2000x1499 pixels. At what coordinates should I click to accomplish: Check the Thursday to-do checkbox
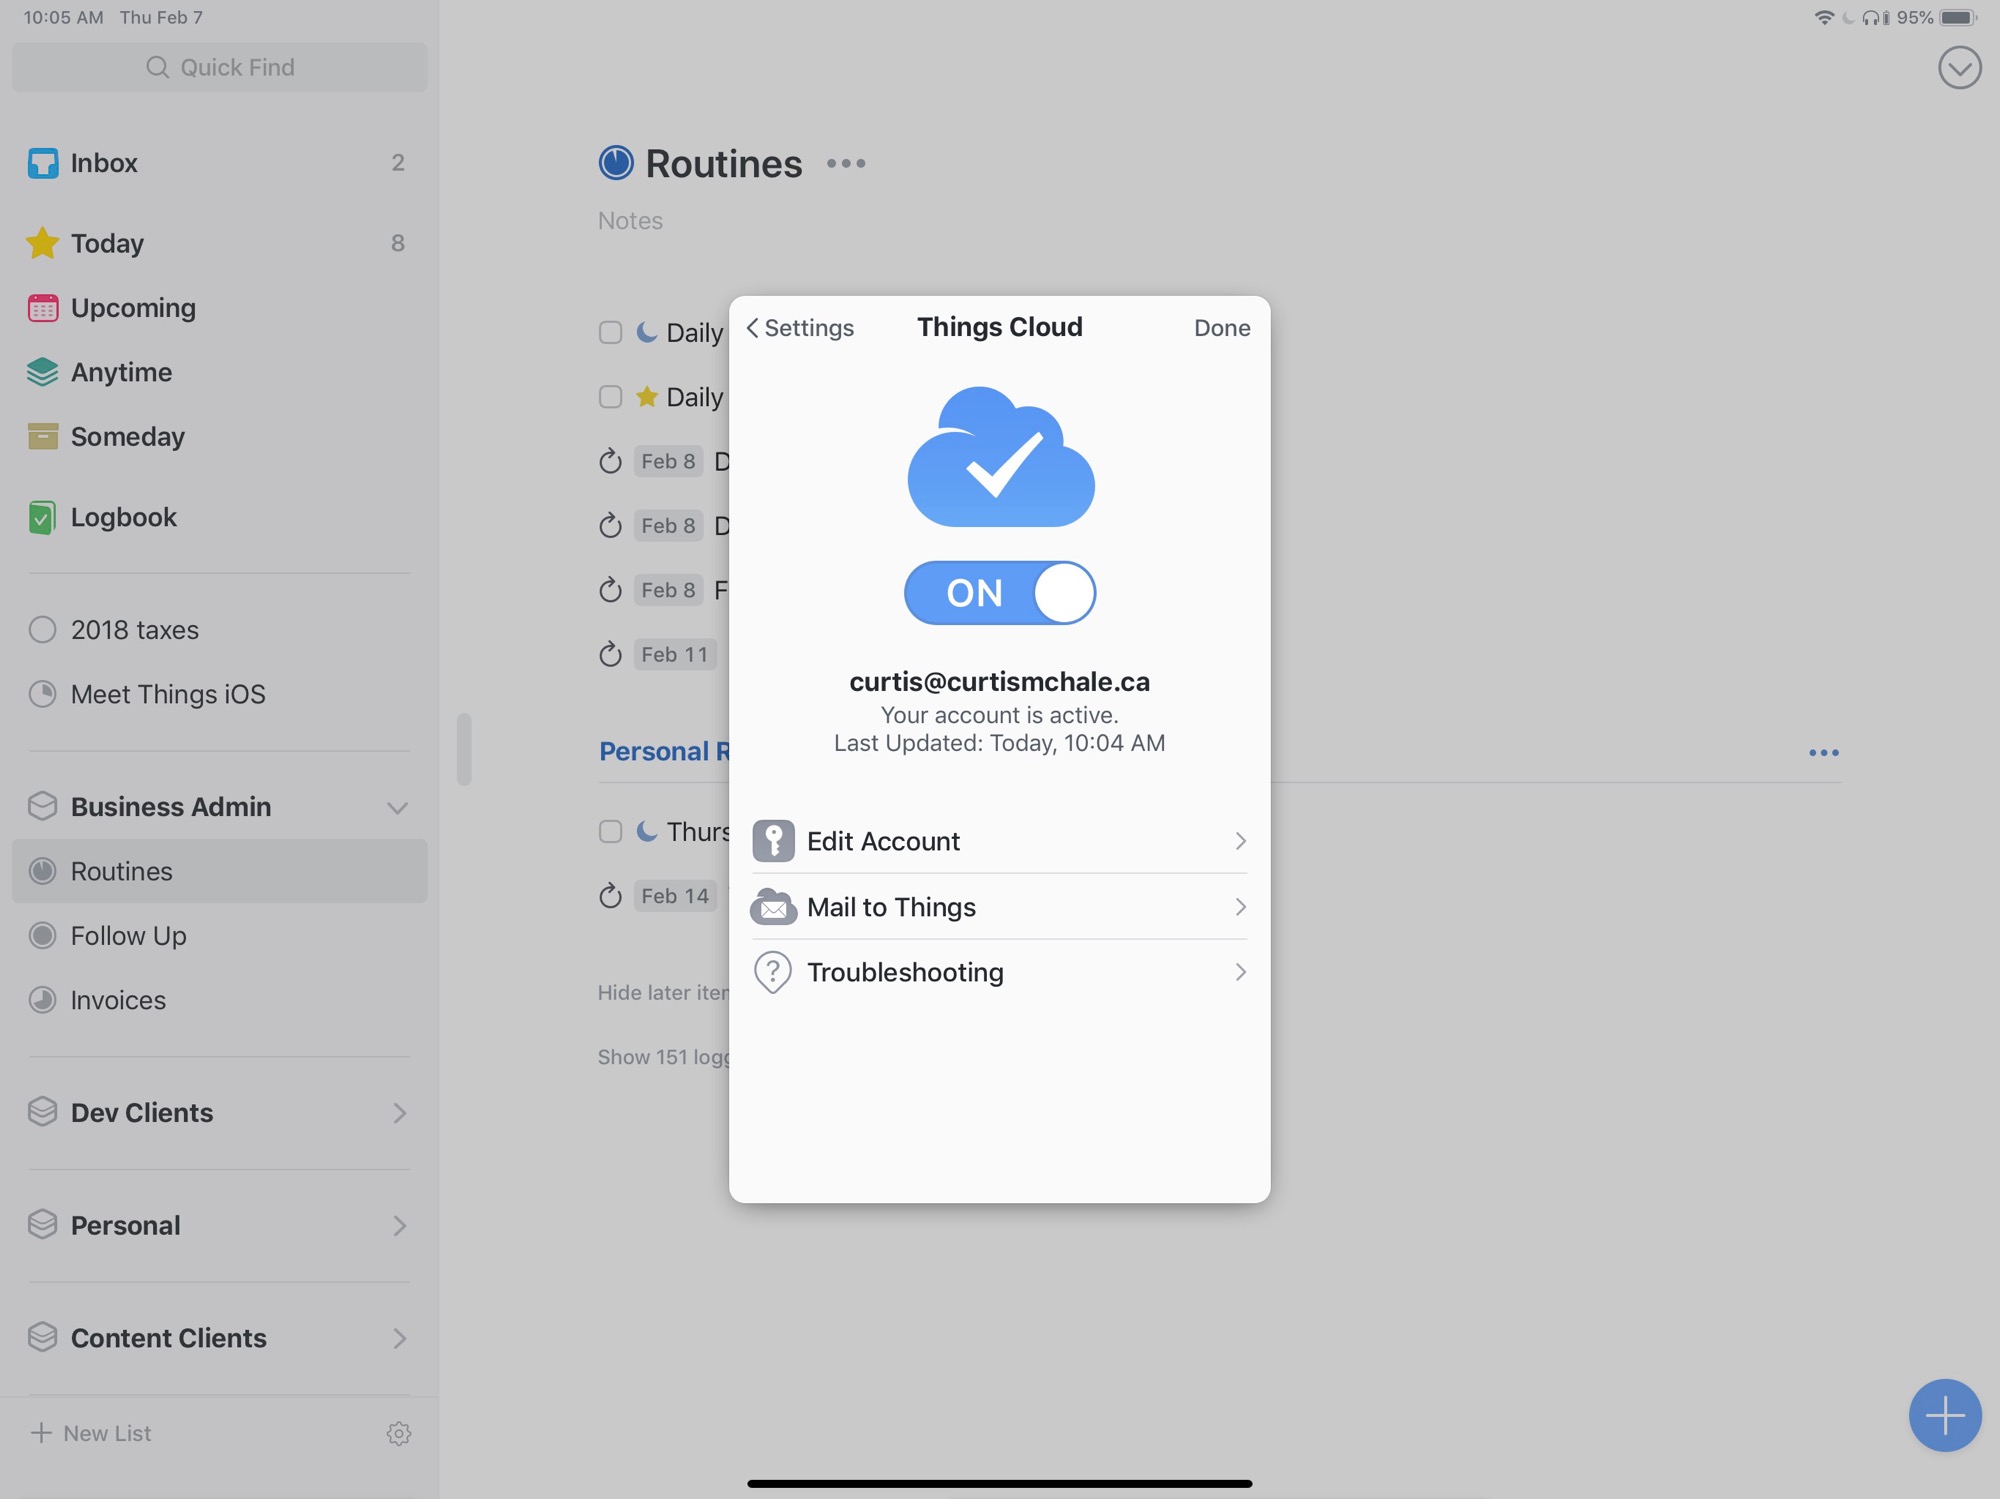(x=610, y=832)
